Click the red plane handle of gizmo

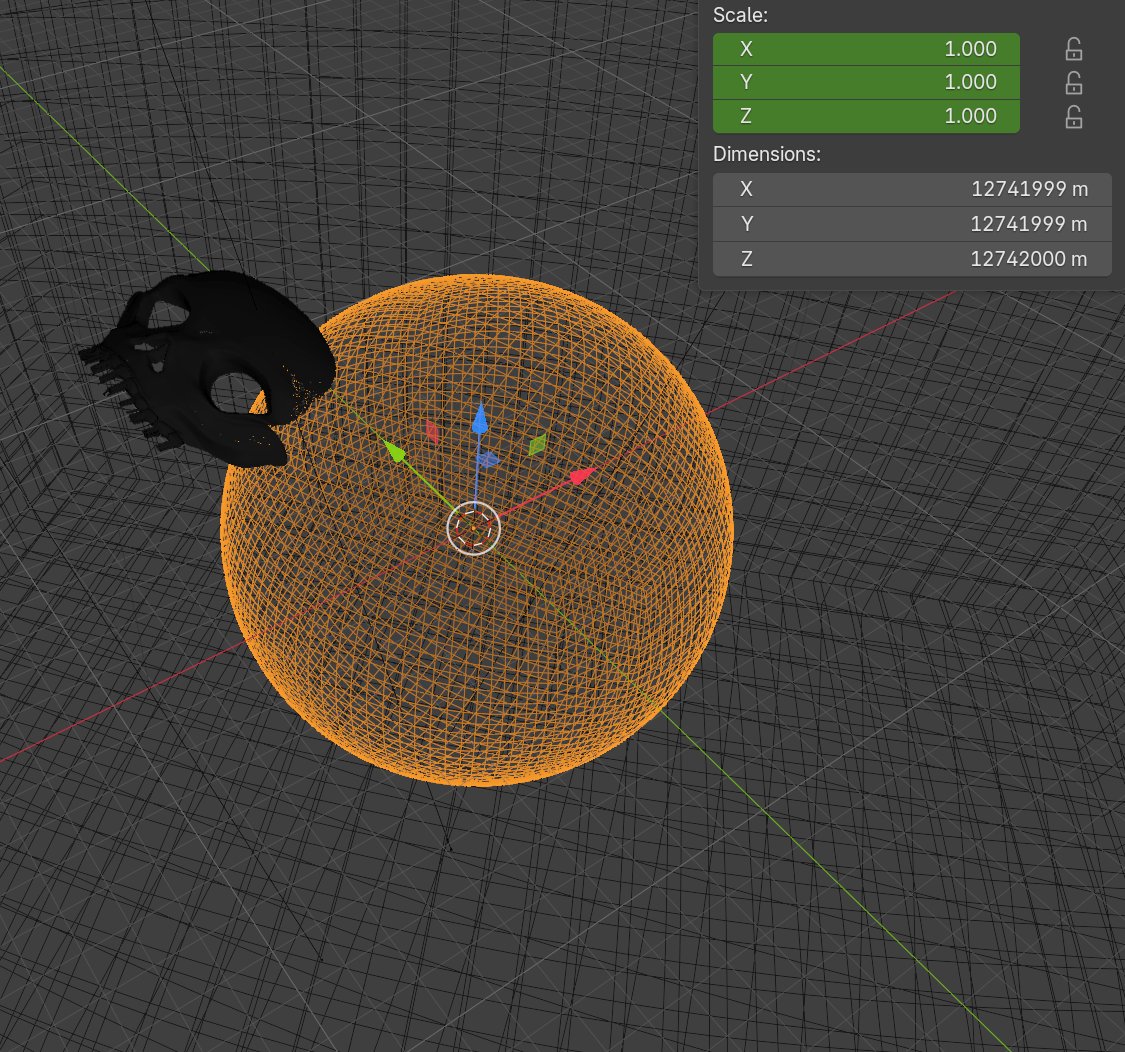432,432
